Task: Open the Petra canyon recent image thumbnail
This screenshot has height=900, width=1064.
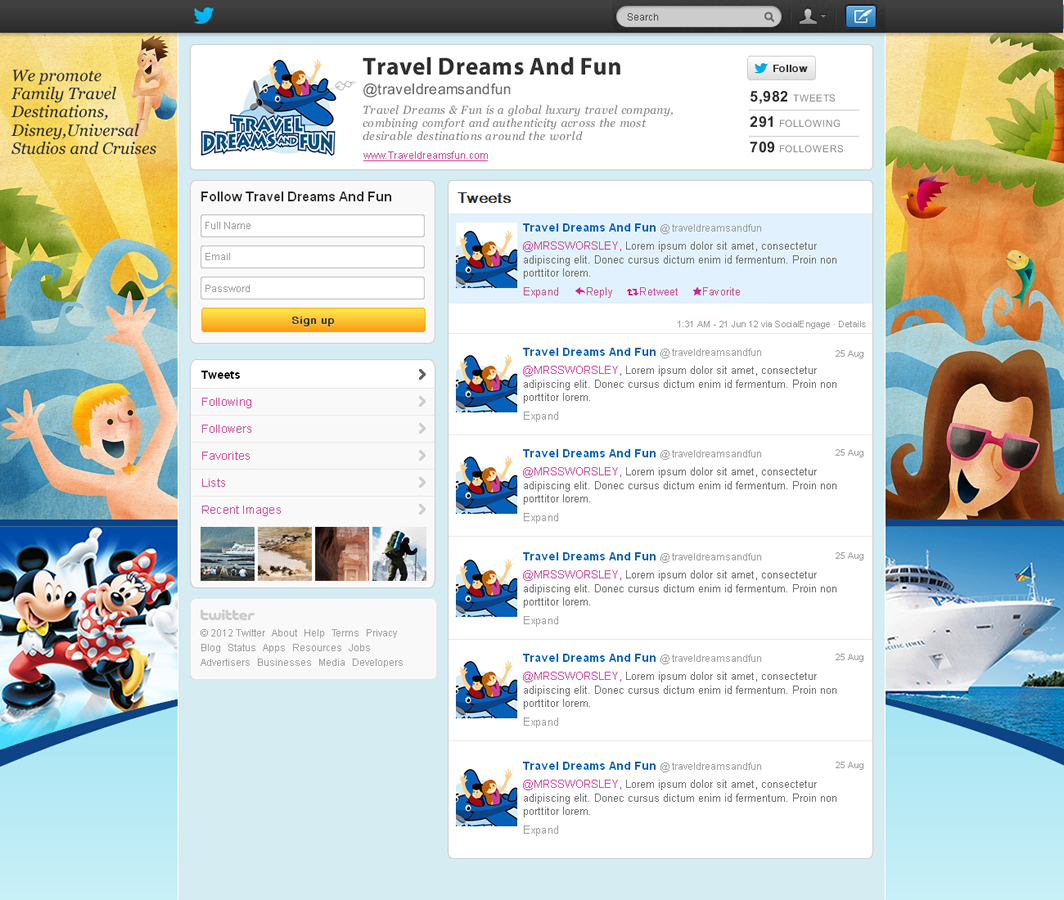Action: tap(342, 554)
